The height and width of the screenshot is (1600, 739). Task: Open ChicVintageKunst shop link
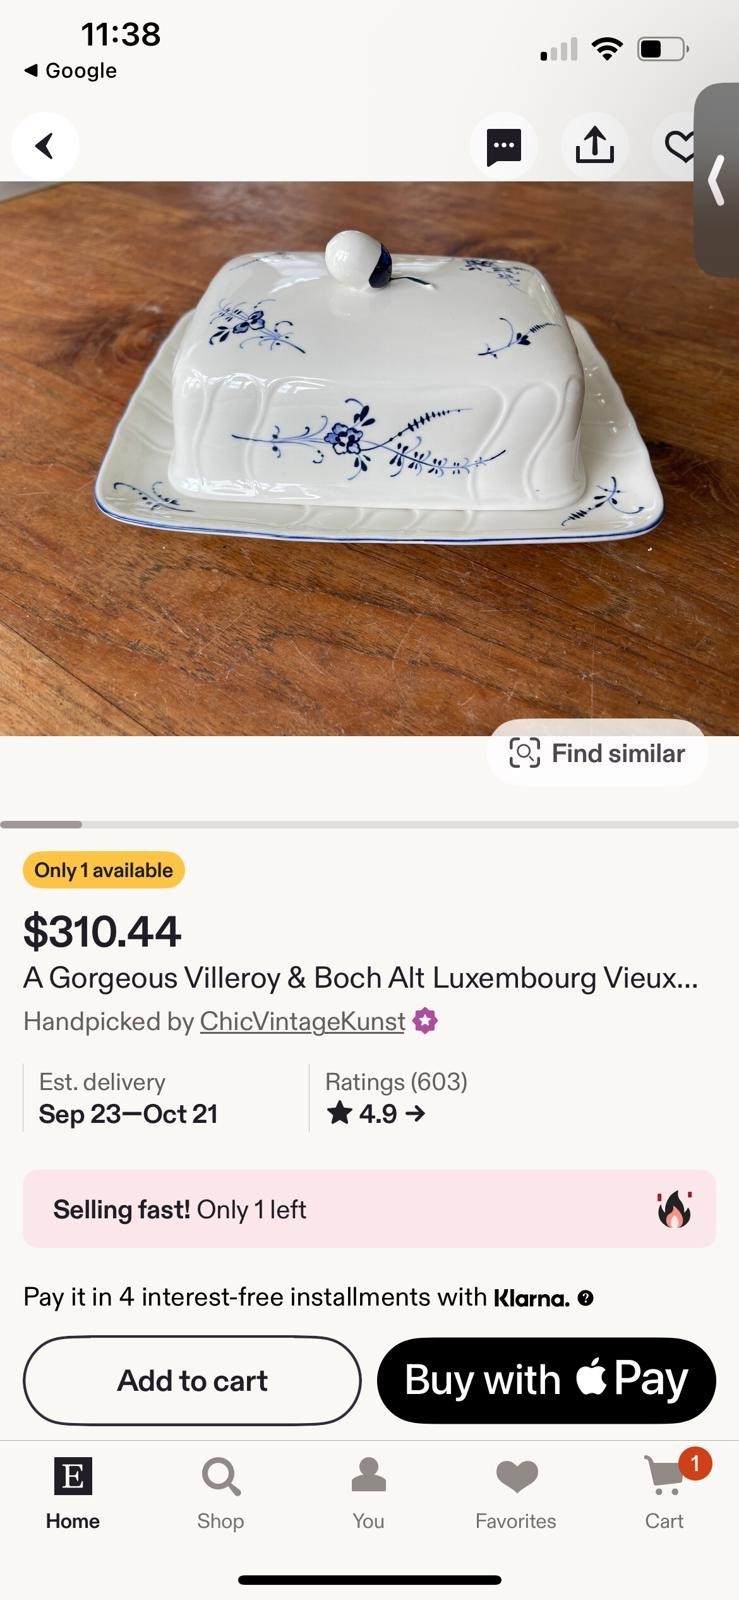[x=302, y=1021]
